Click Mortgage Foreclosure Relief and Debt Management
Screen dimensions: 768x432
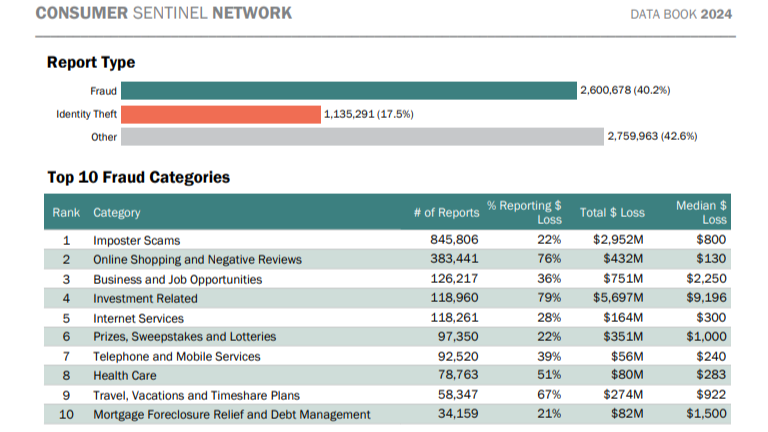tap(232, 415)
